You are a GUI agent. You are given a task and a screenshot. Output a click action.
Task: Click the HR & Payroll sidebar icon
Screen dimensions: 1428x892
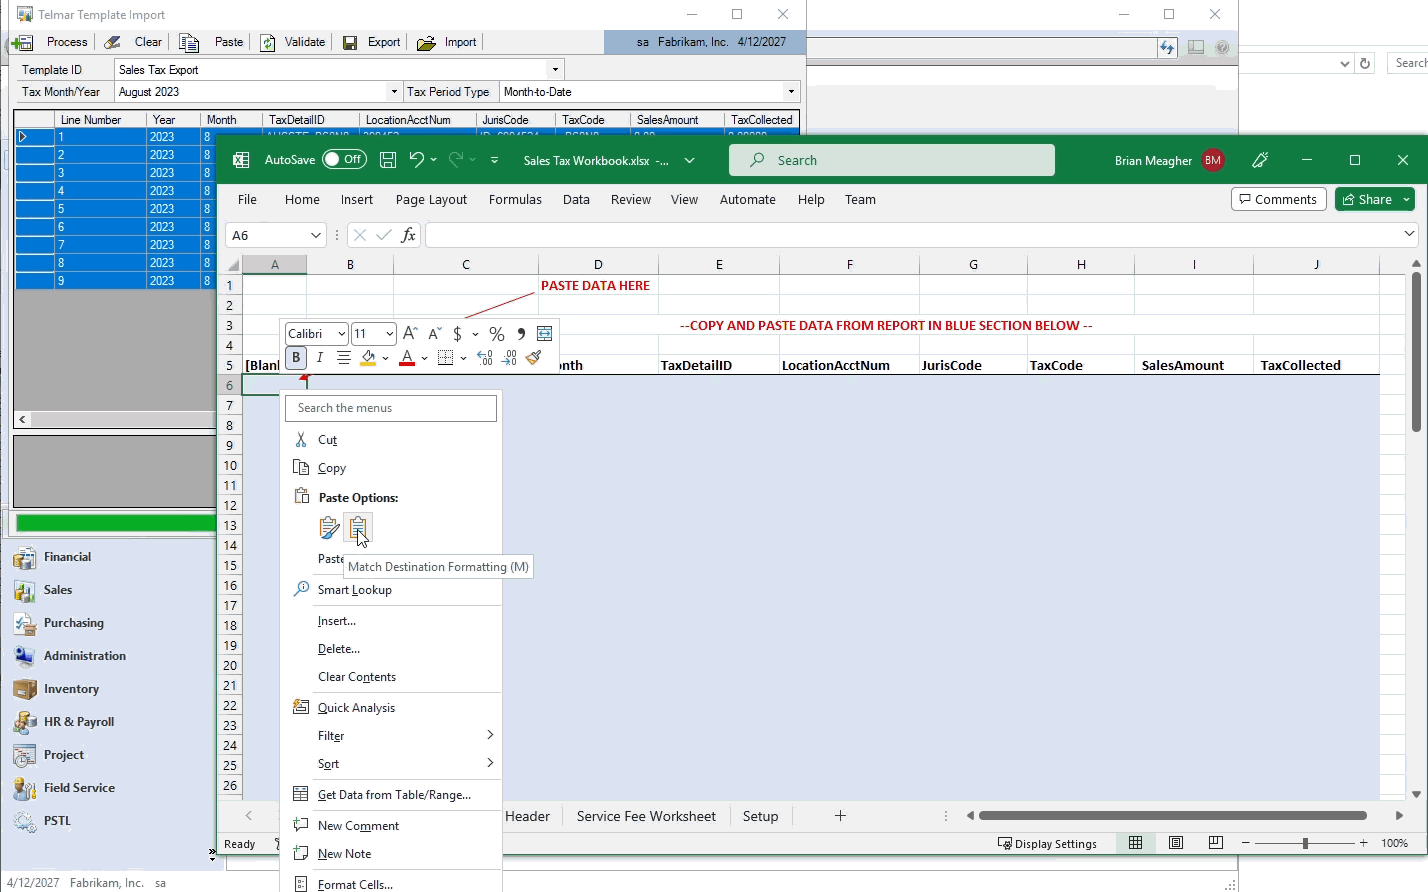coord(26,722)
